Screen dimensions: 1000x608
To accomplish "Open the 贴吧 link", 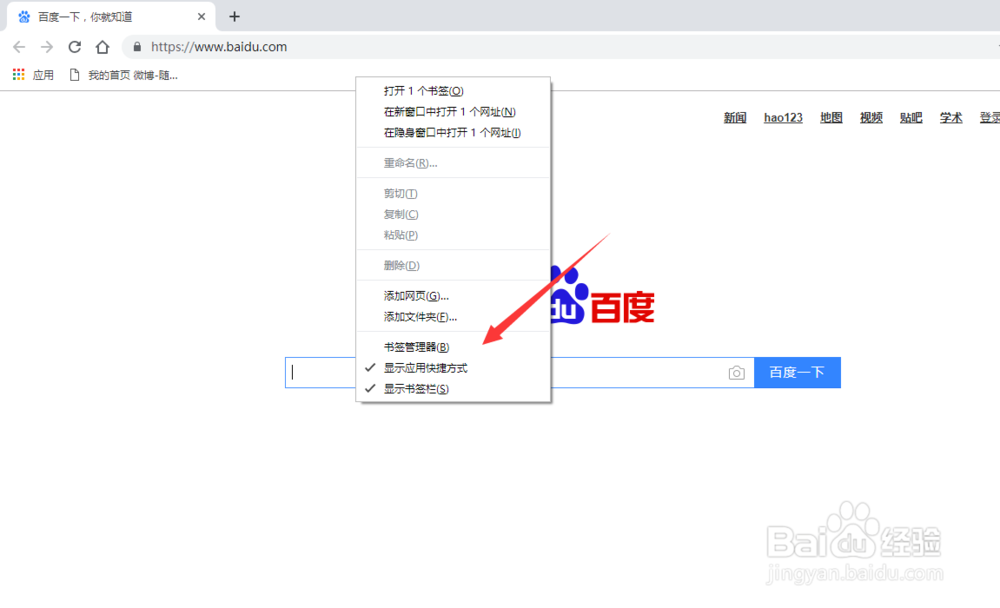I will (911, 117).
